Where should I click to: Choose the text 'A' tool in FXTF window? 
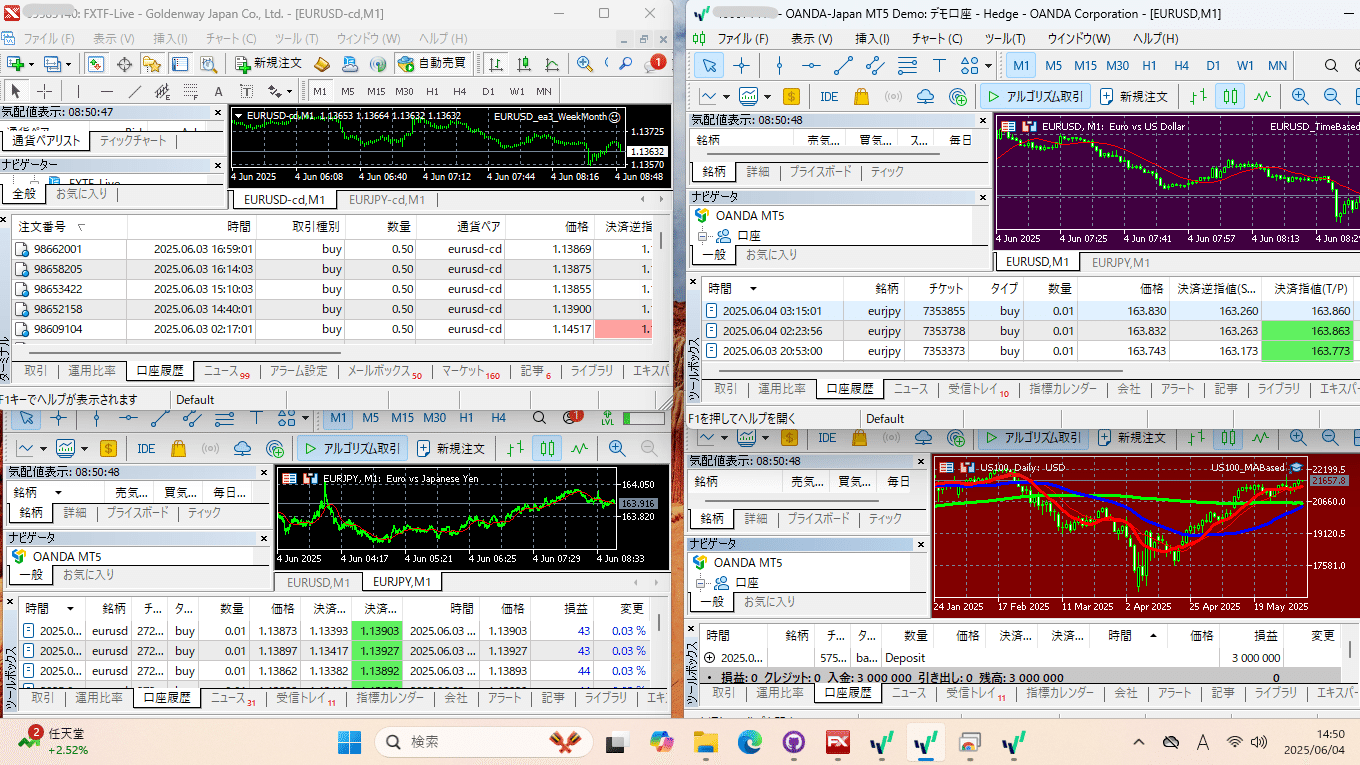click(218, 91)
